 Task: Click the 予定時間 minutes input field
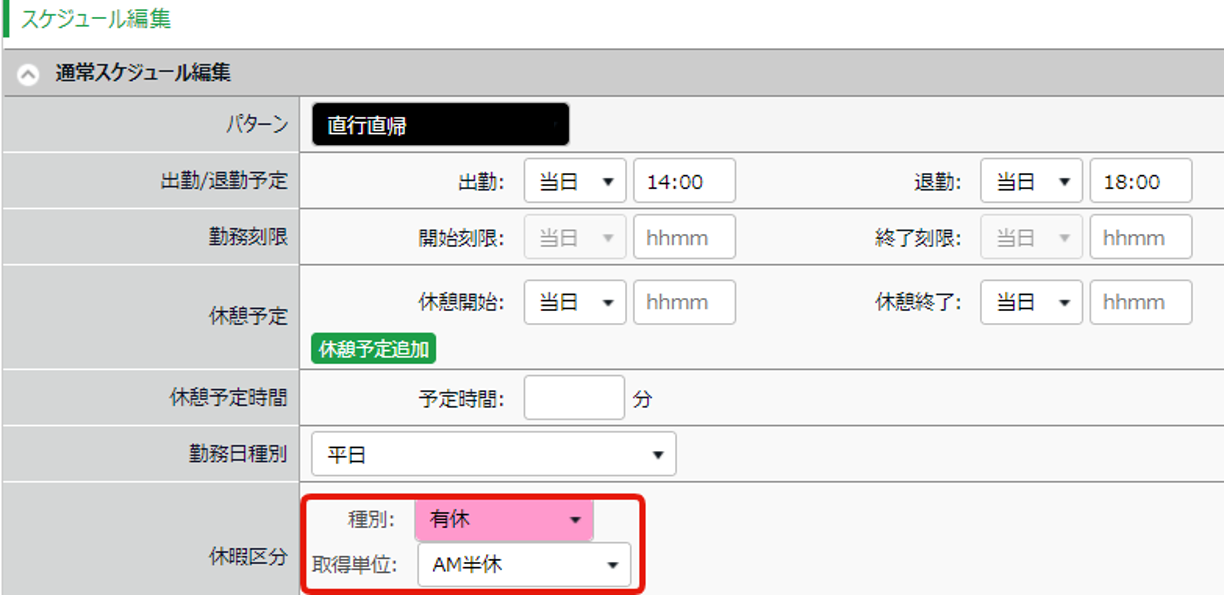coord(574,398)
